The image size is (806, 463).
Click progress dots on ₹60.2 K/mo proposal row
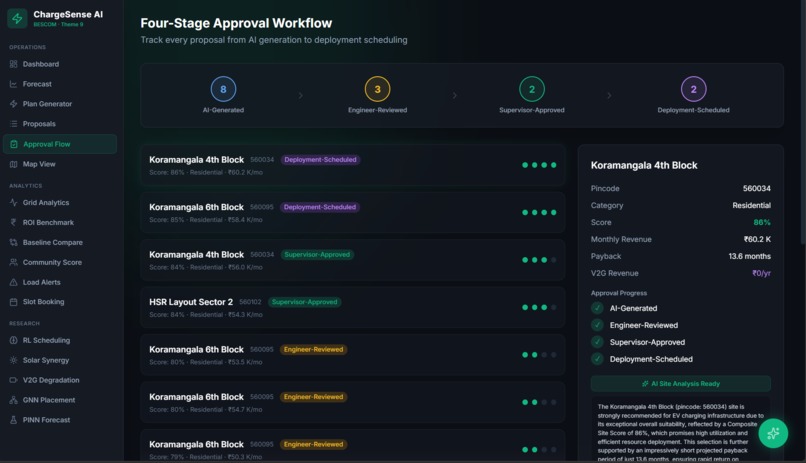point(539,165)
